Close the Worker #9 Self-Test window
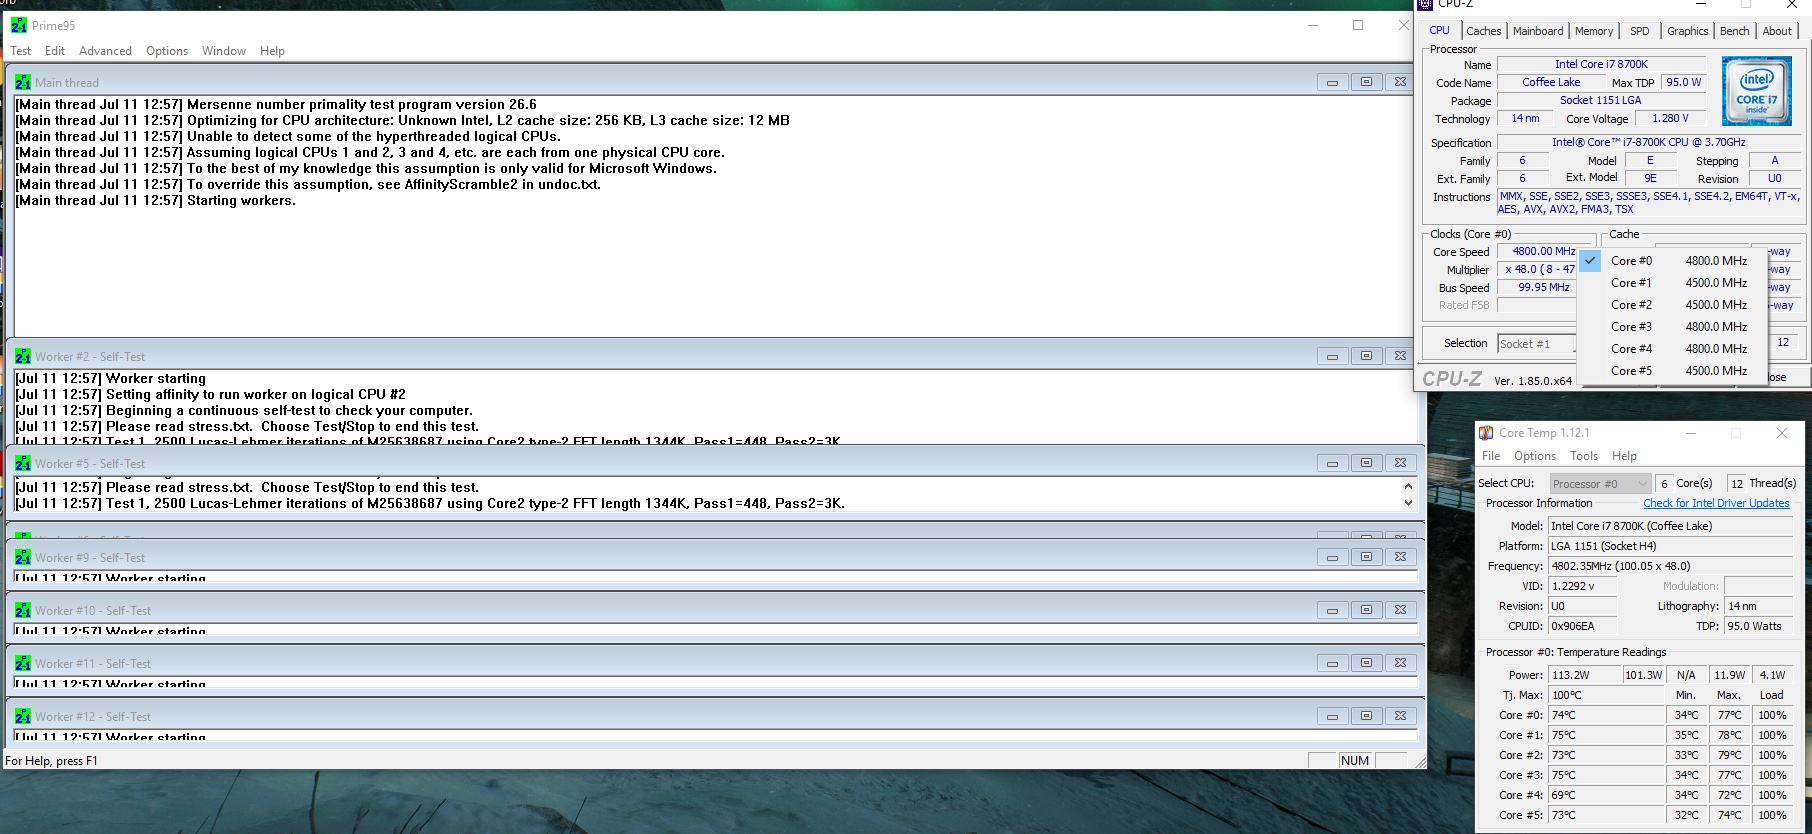The height and width of the screenshot is (834, 1812). 1400,557
